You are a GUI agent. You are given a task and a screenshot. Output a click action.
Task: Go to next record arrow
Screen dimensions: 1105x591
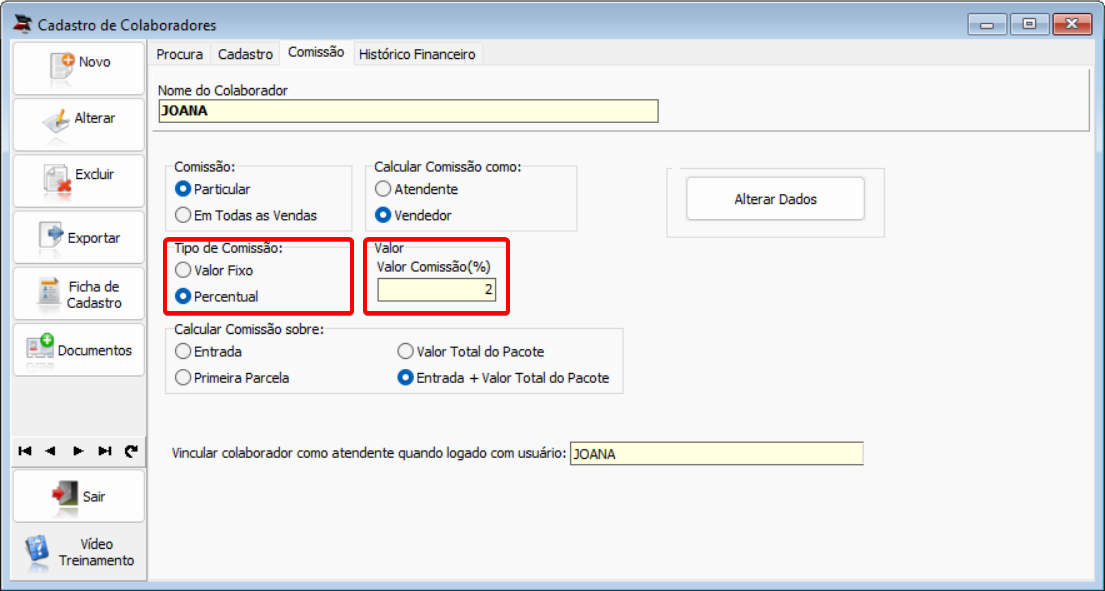pyautogui.click(x=78, y=451)
